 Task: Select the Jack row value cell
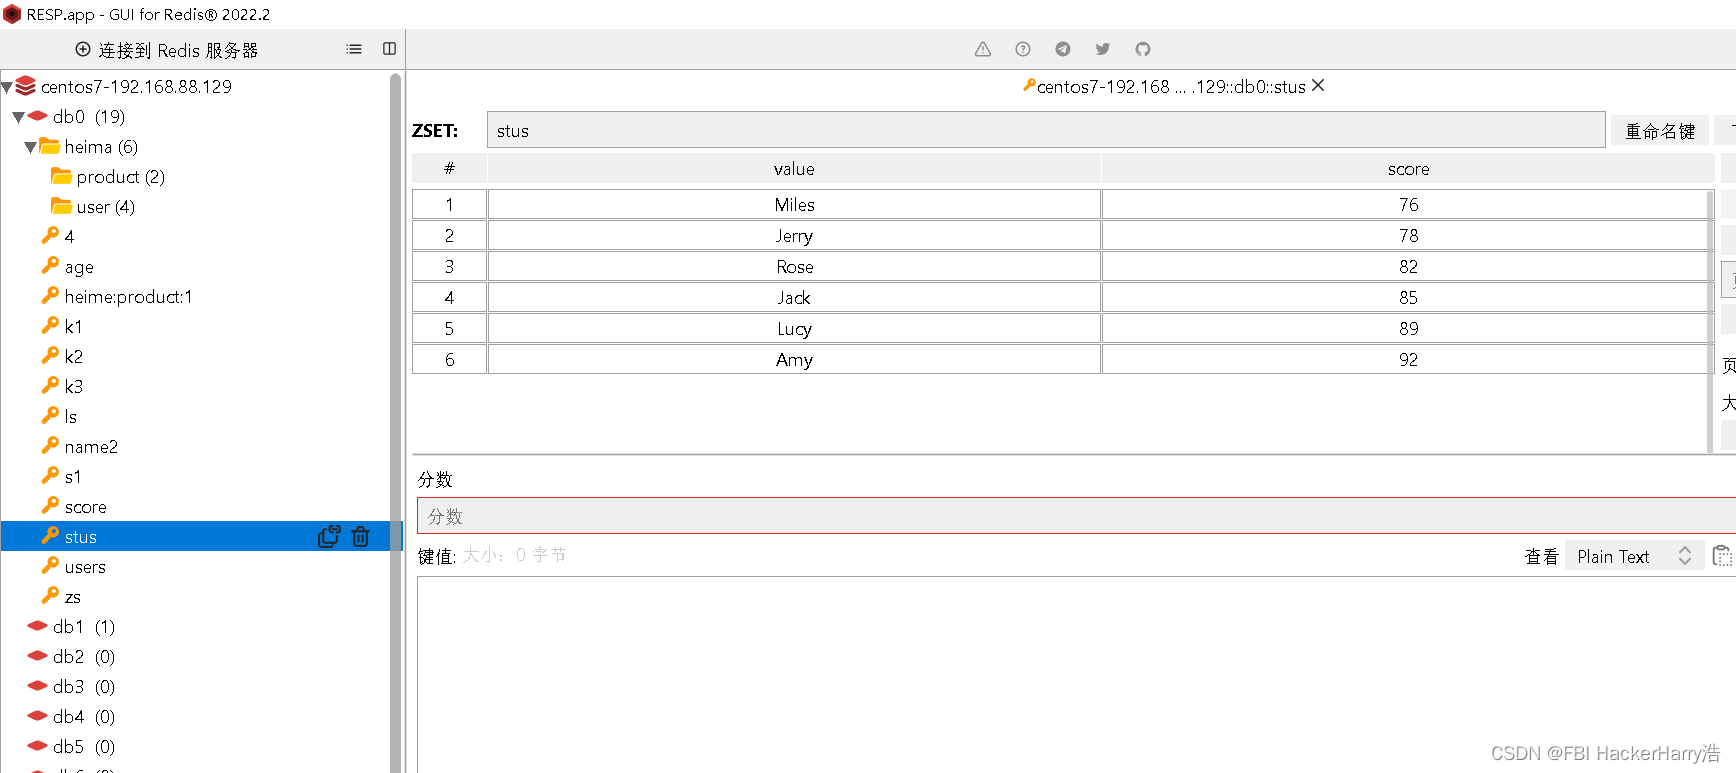794,297
